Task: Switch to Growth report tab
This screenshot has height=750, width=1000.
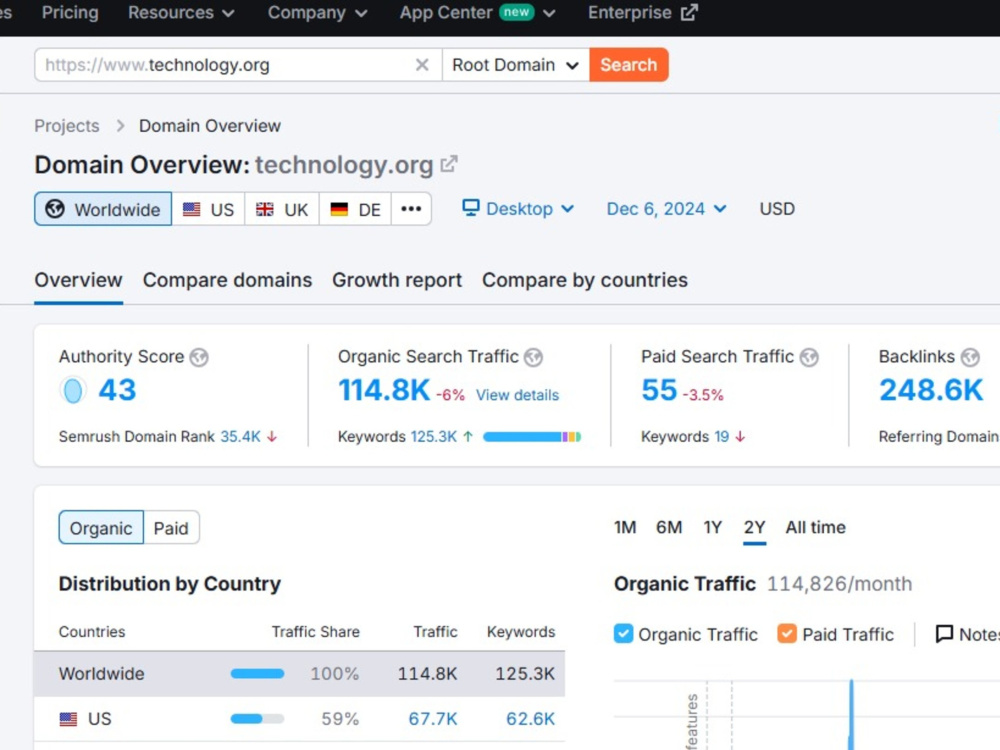Action: point(397,280)
